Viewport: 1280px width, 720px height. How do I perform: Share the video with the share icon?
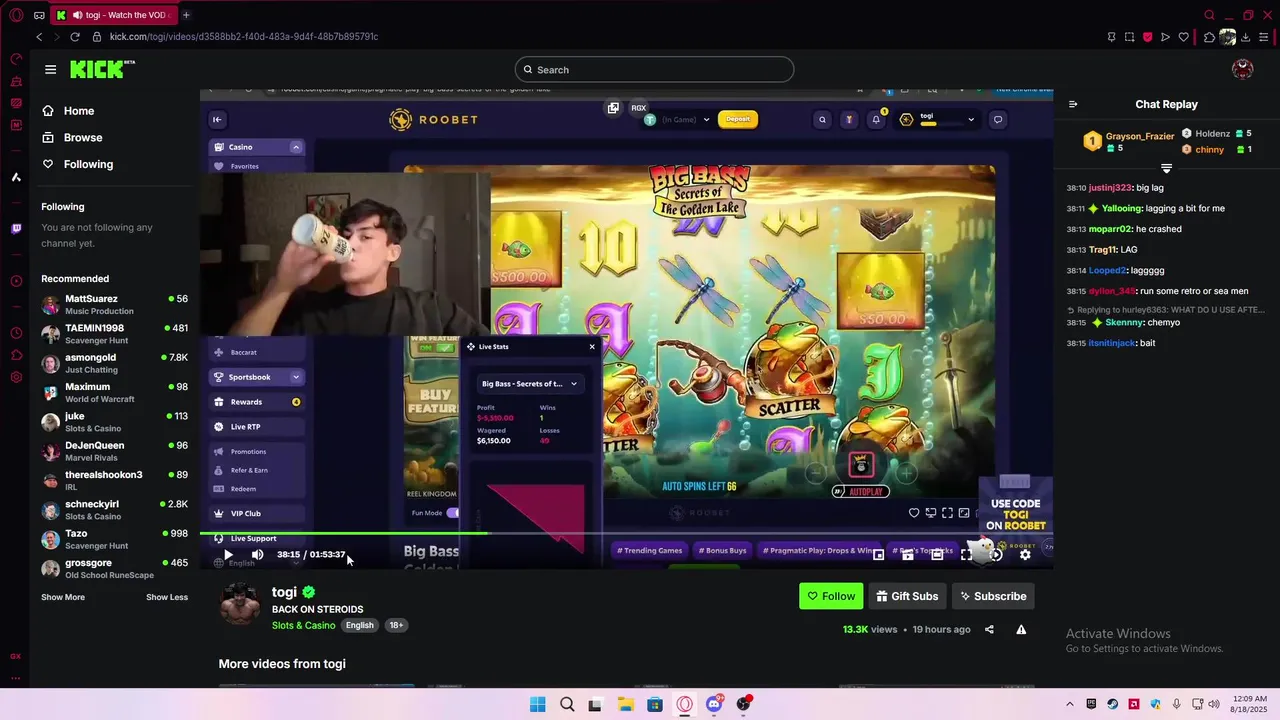tap(989, 630)
